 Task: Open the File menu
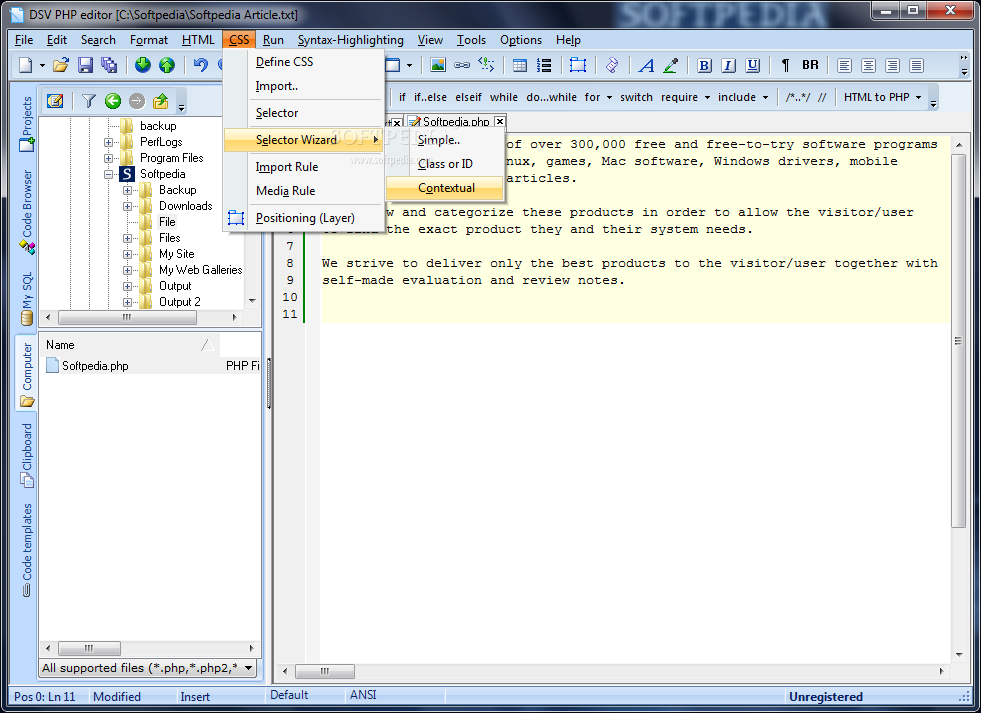[24, 40]
